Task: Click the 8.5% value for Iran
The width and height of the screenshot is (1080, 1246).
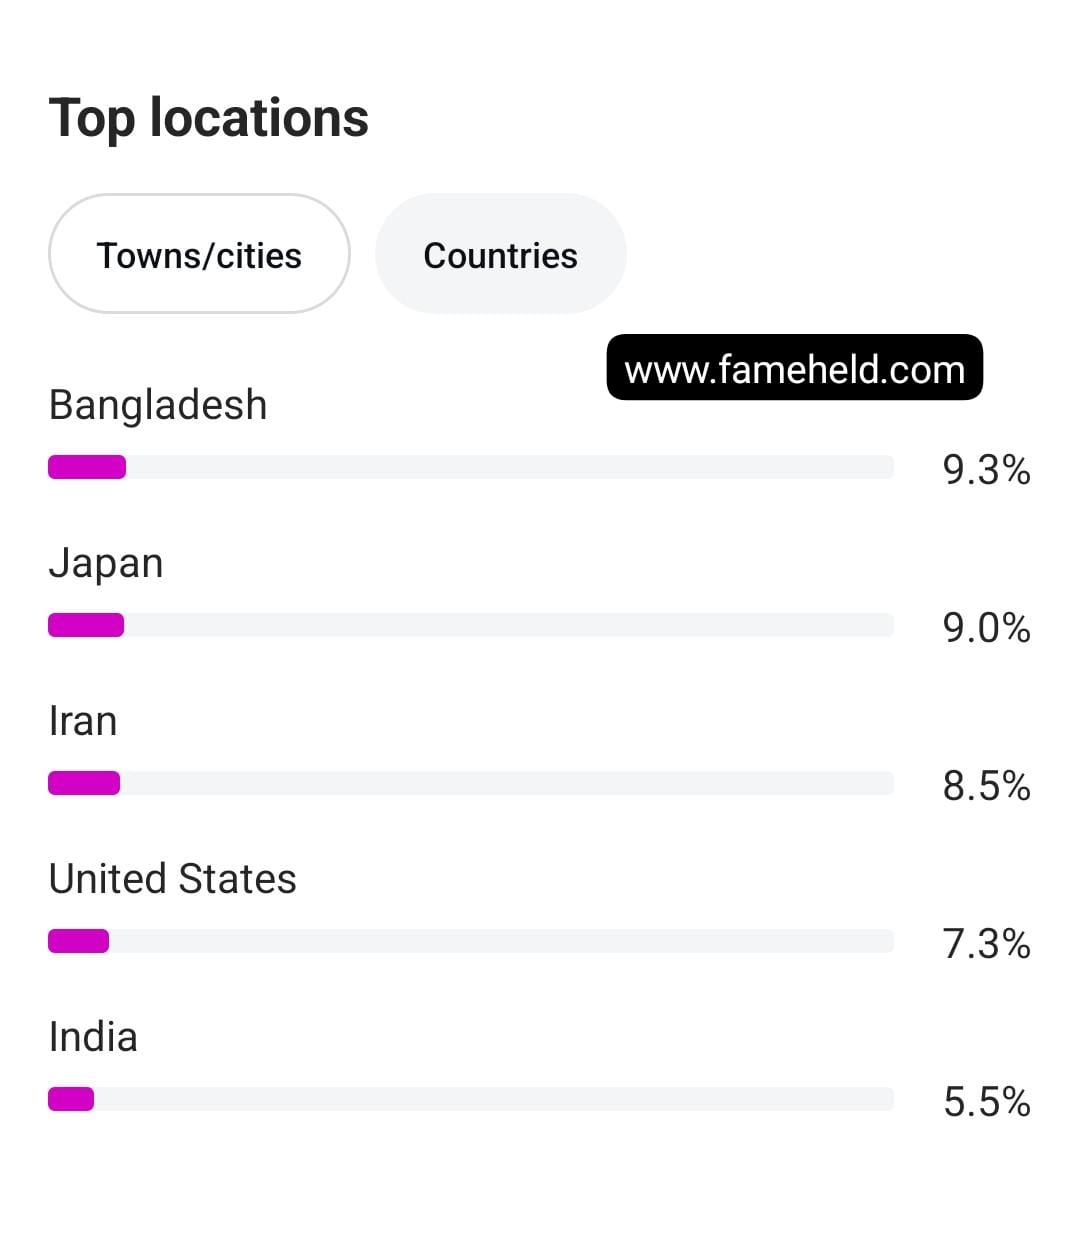Action: (986, 786)
